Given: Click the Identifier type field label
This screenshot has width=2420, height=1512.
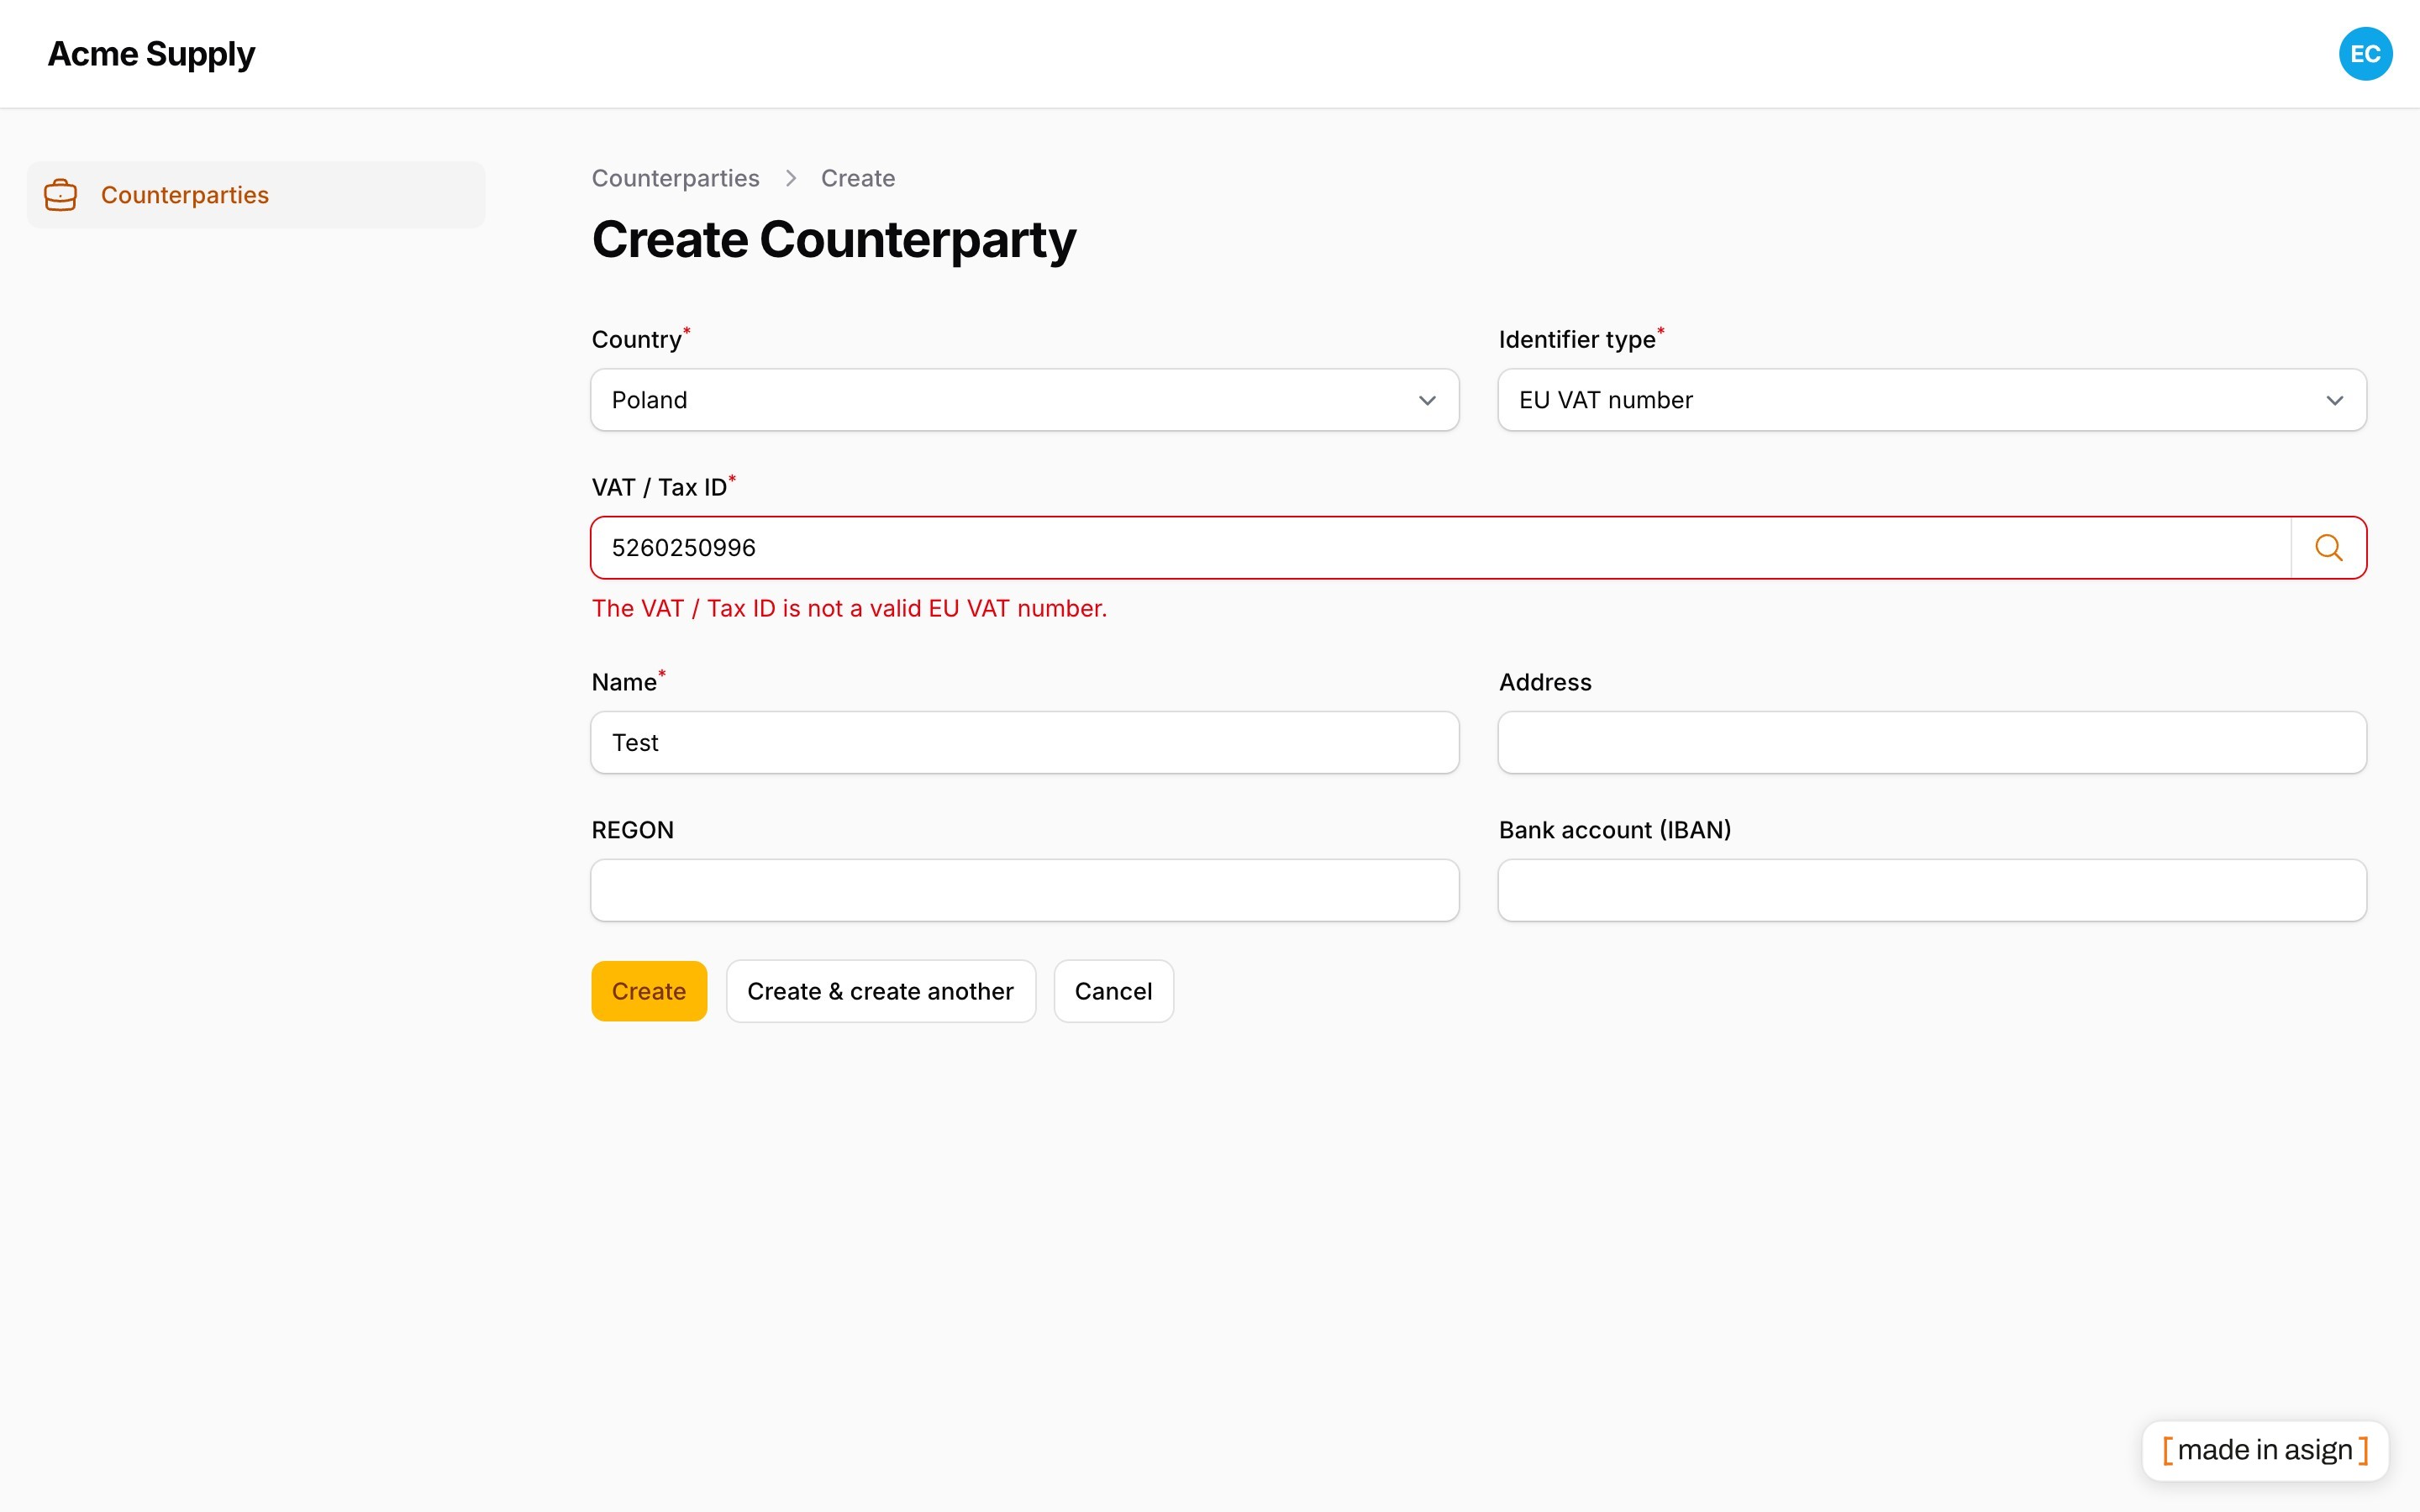Looking at the screenshot, I should point(1576,340).
